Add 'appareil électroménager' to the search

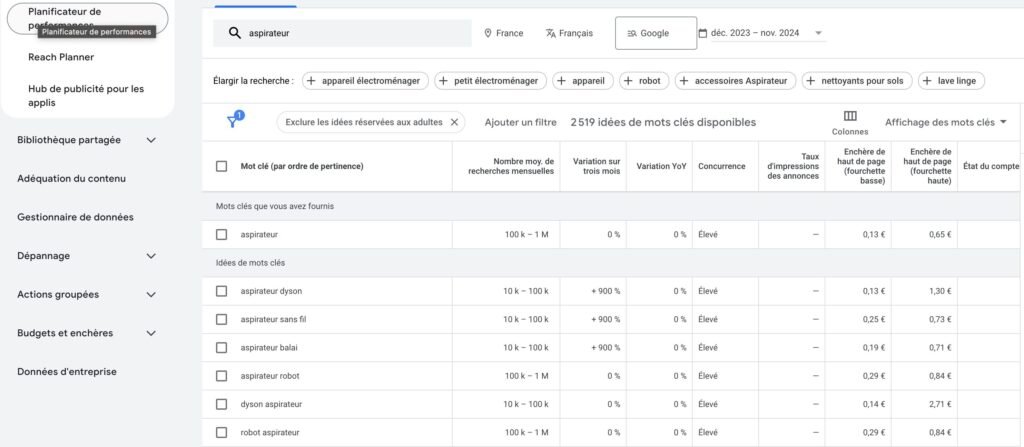(366, 81)
